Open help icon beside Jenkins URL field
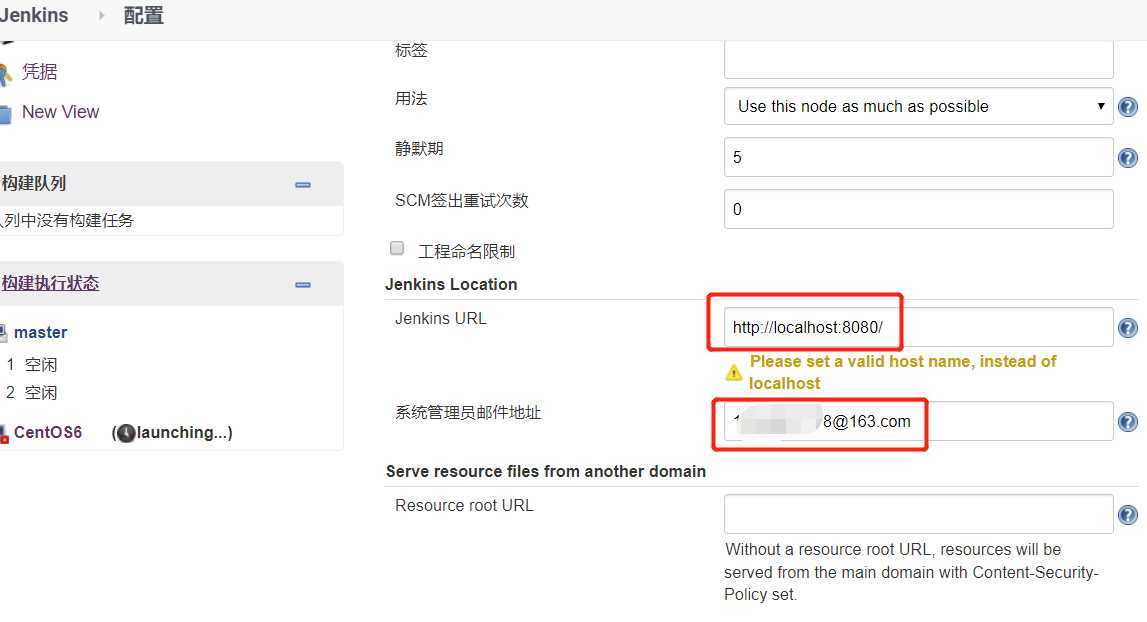Image resolution: width=1147 pixels, height=622 pixels. point(1128,328)
